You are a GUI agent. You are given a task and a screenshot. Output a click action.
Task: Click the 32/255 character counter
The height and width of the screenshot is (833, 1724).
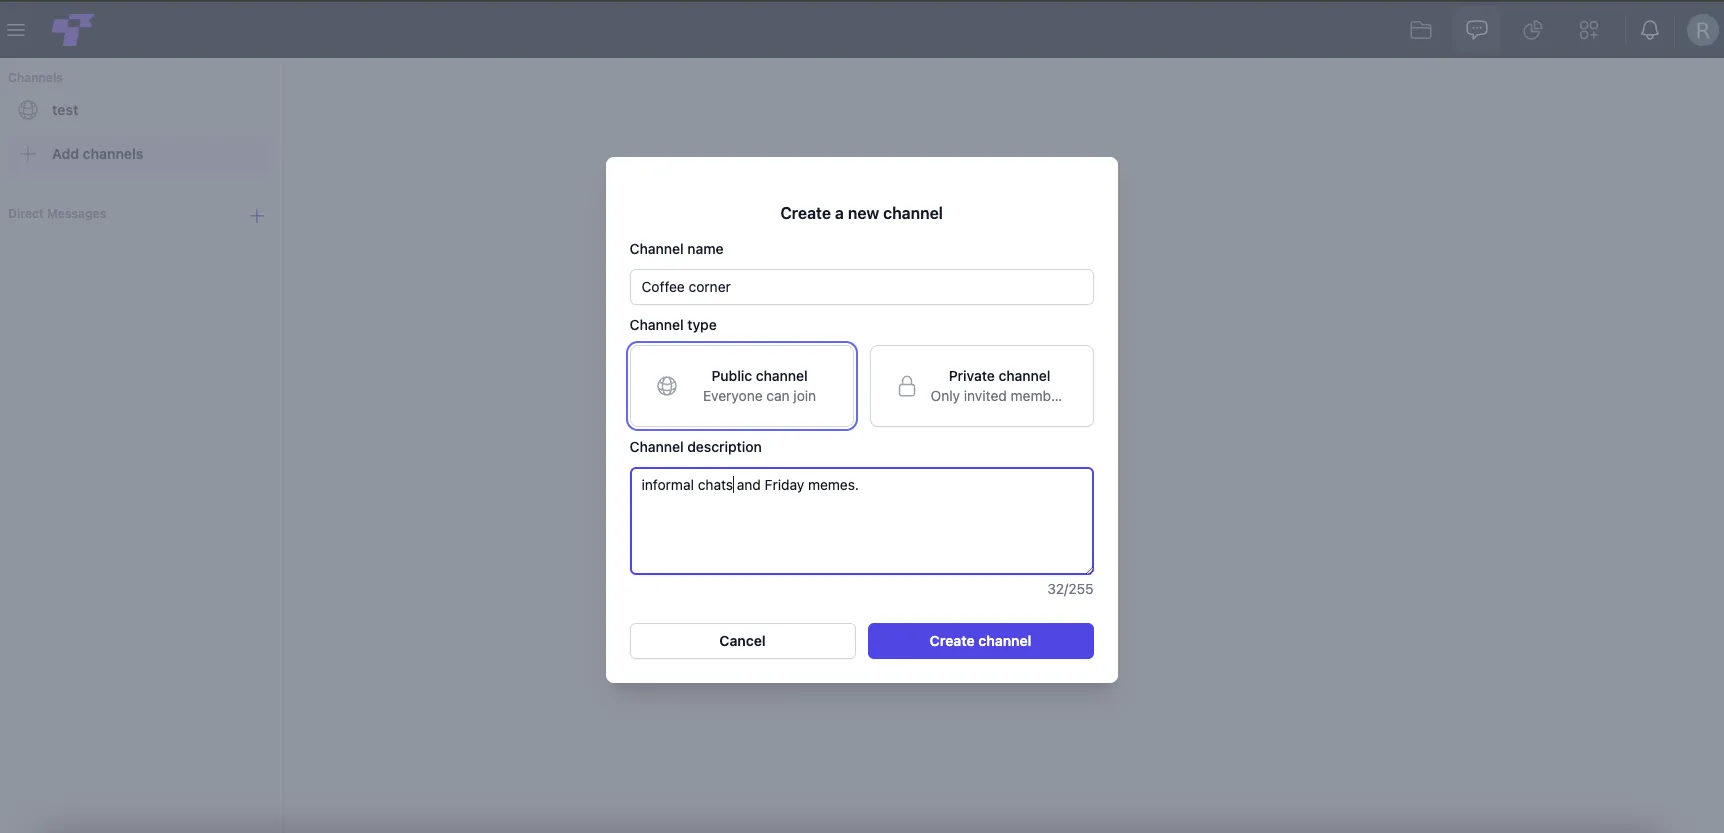(x=1070, y=589)
